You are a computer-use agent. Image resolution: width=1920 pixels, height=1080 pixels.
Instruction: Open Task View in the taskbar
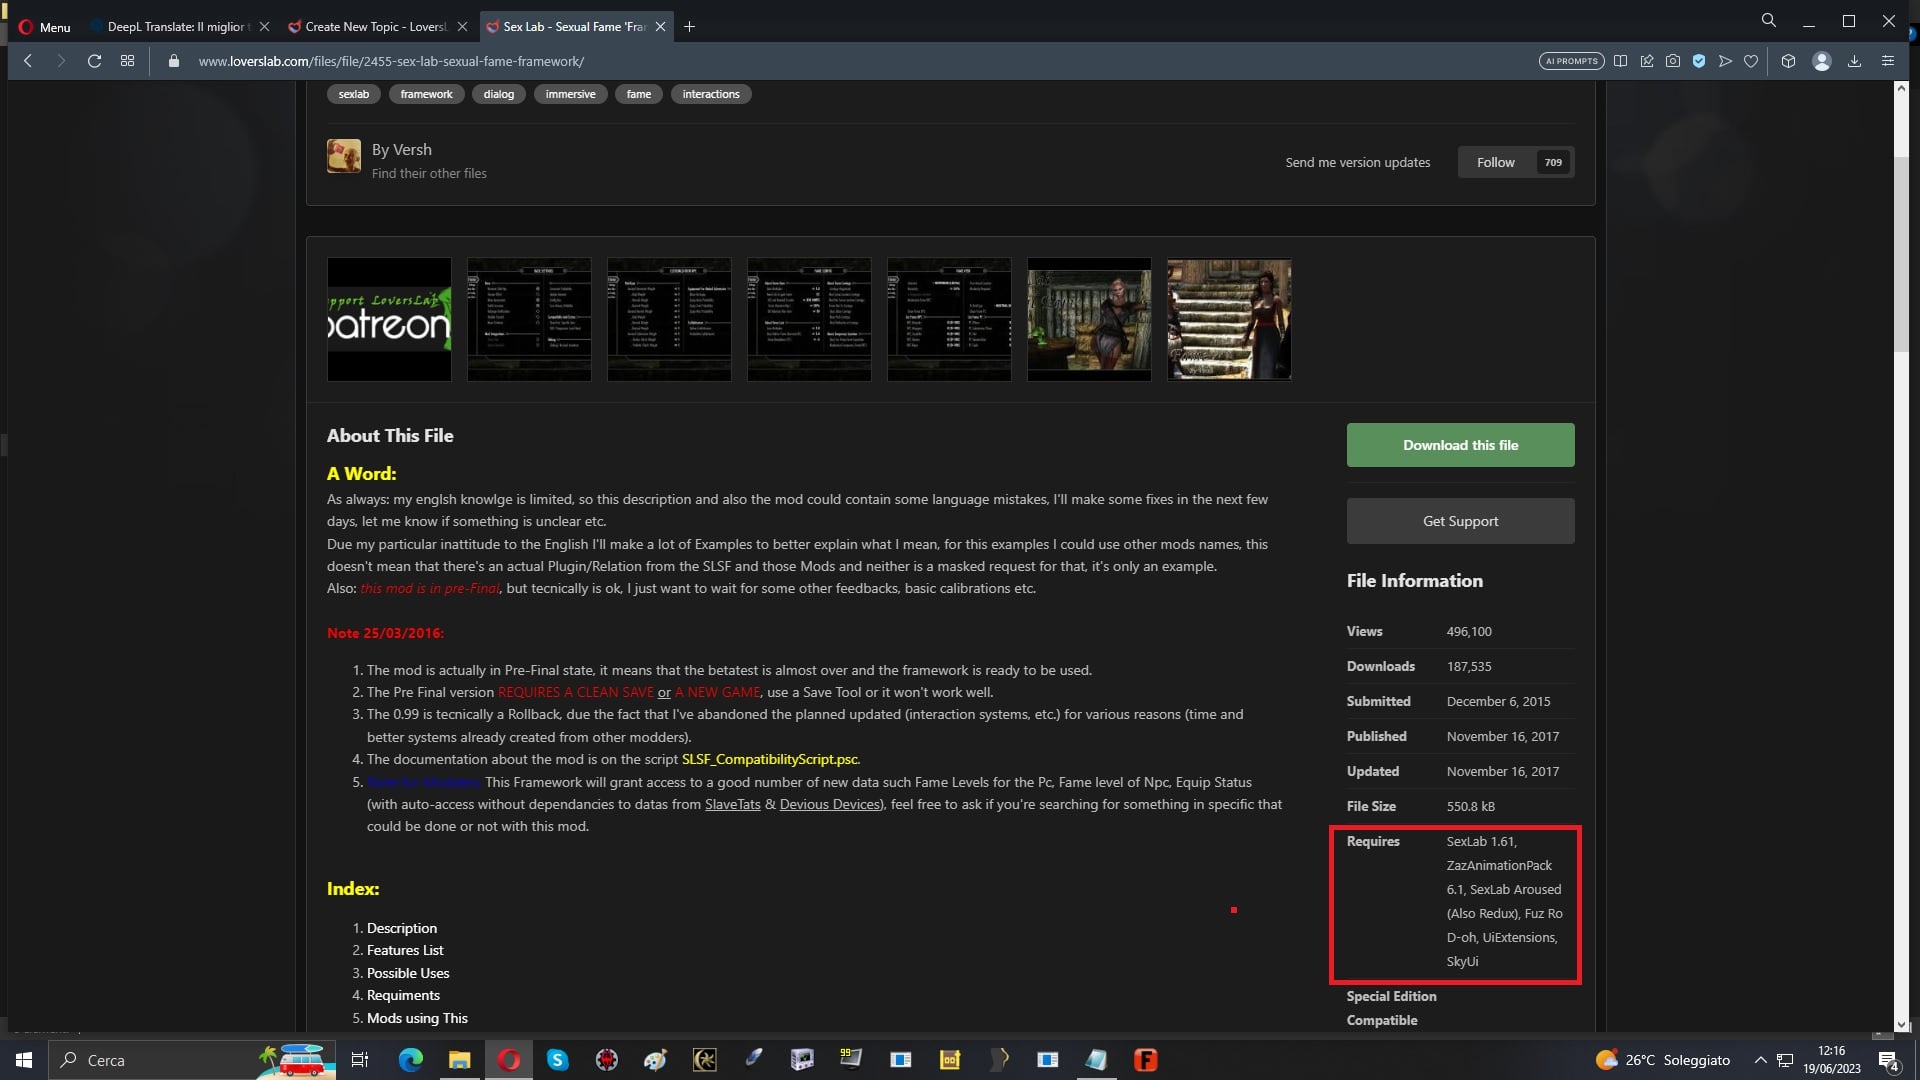coord(360,1060)
